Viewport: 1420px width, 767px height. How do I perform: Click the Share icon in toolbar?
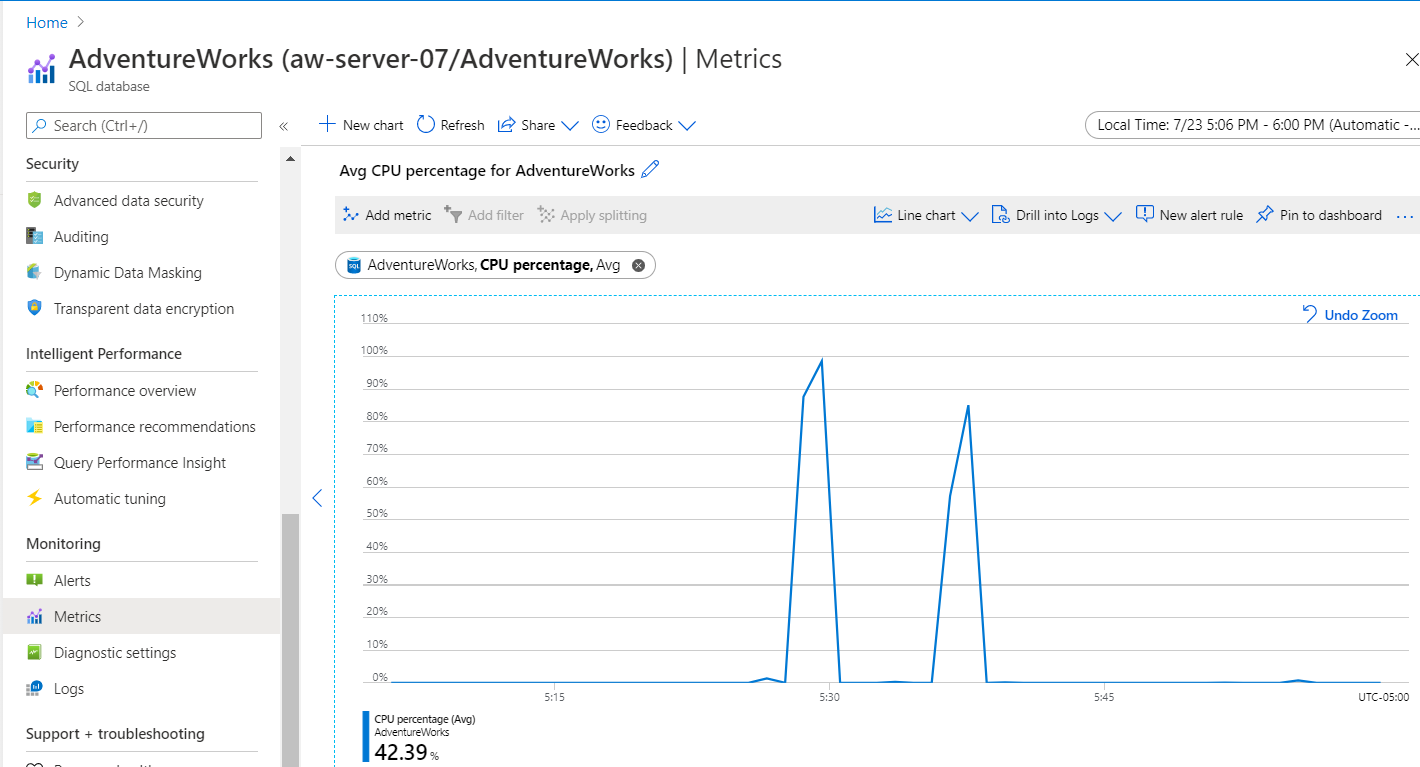507,124
